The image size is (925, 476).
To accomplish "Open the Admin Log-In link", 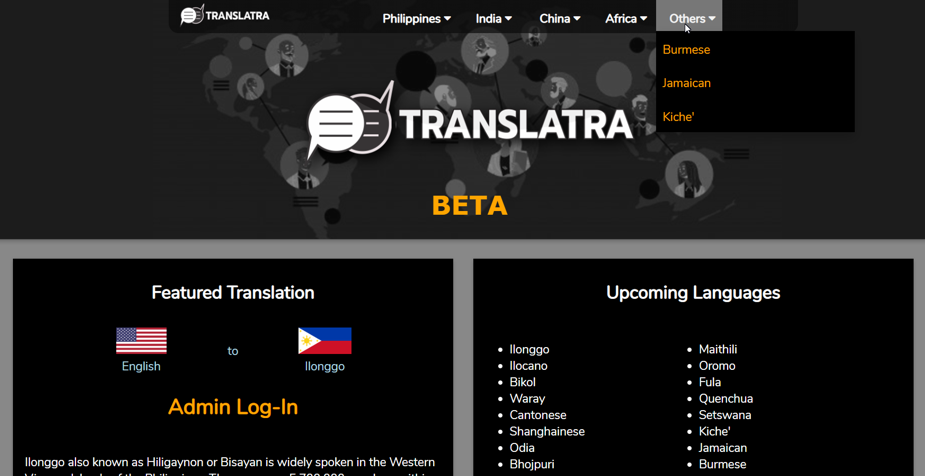I will 233,407.
